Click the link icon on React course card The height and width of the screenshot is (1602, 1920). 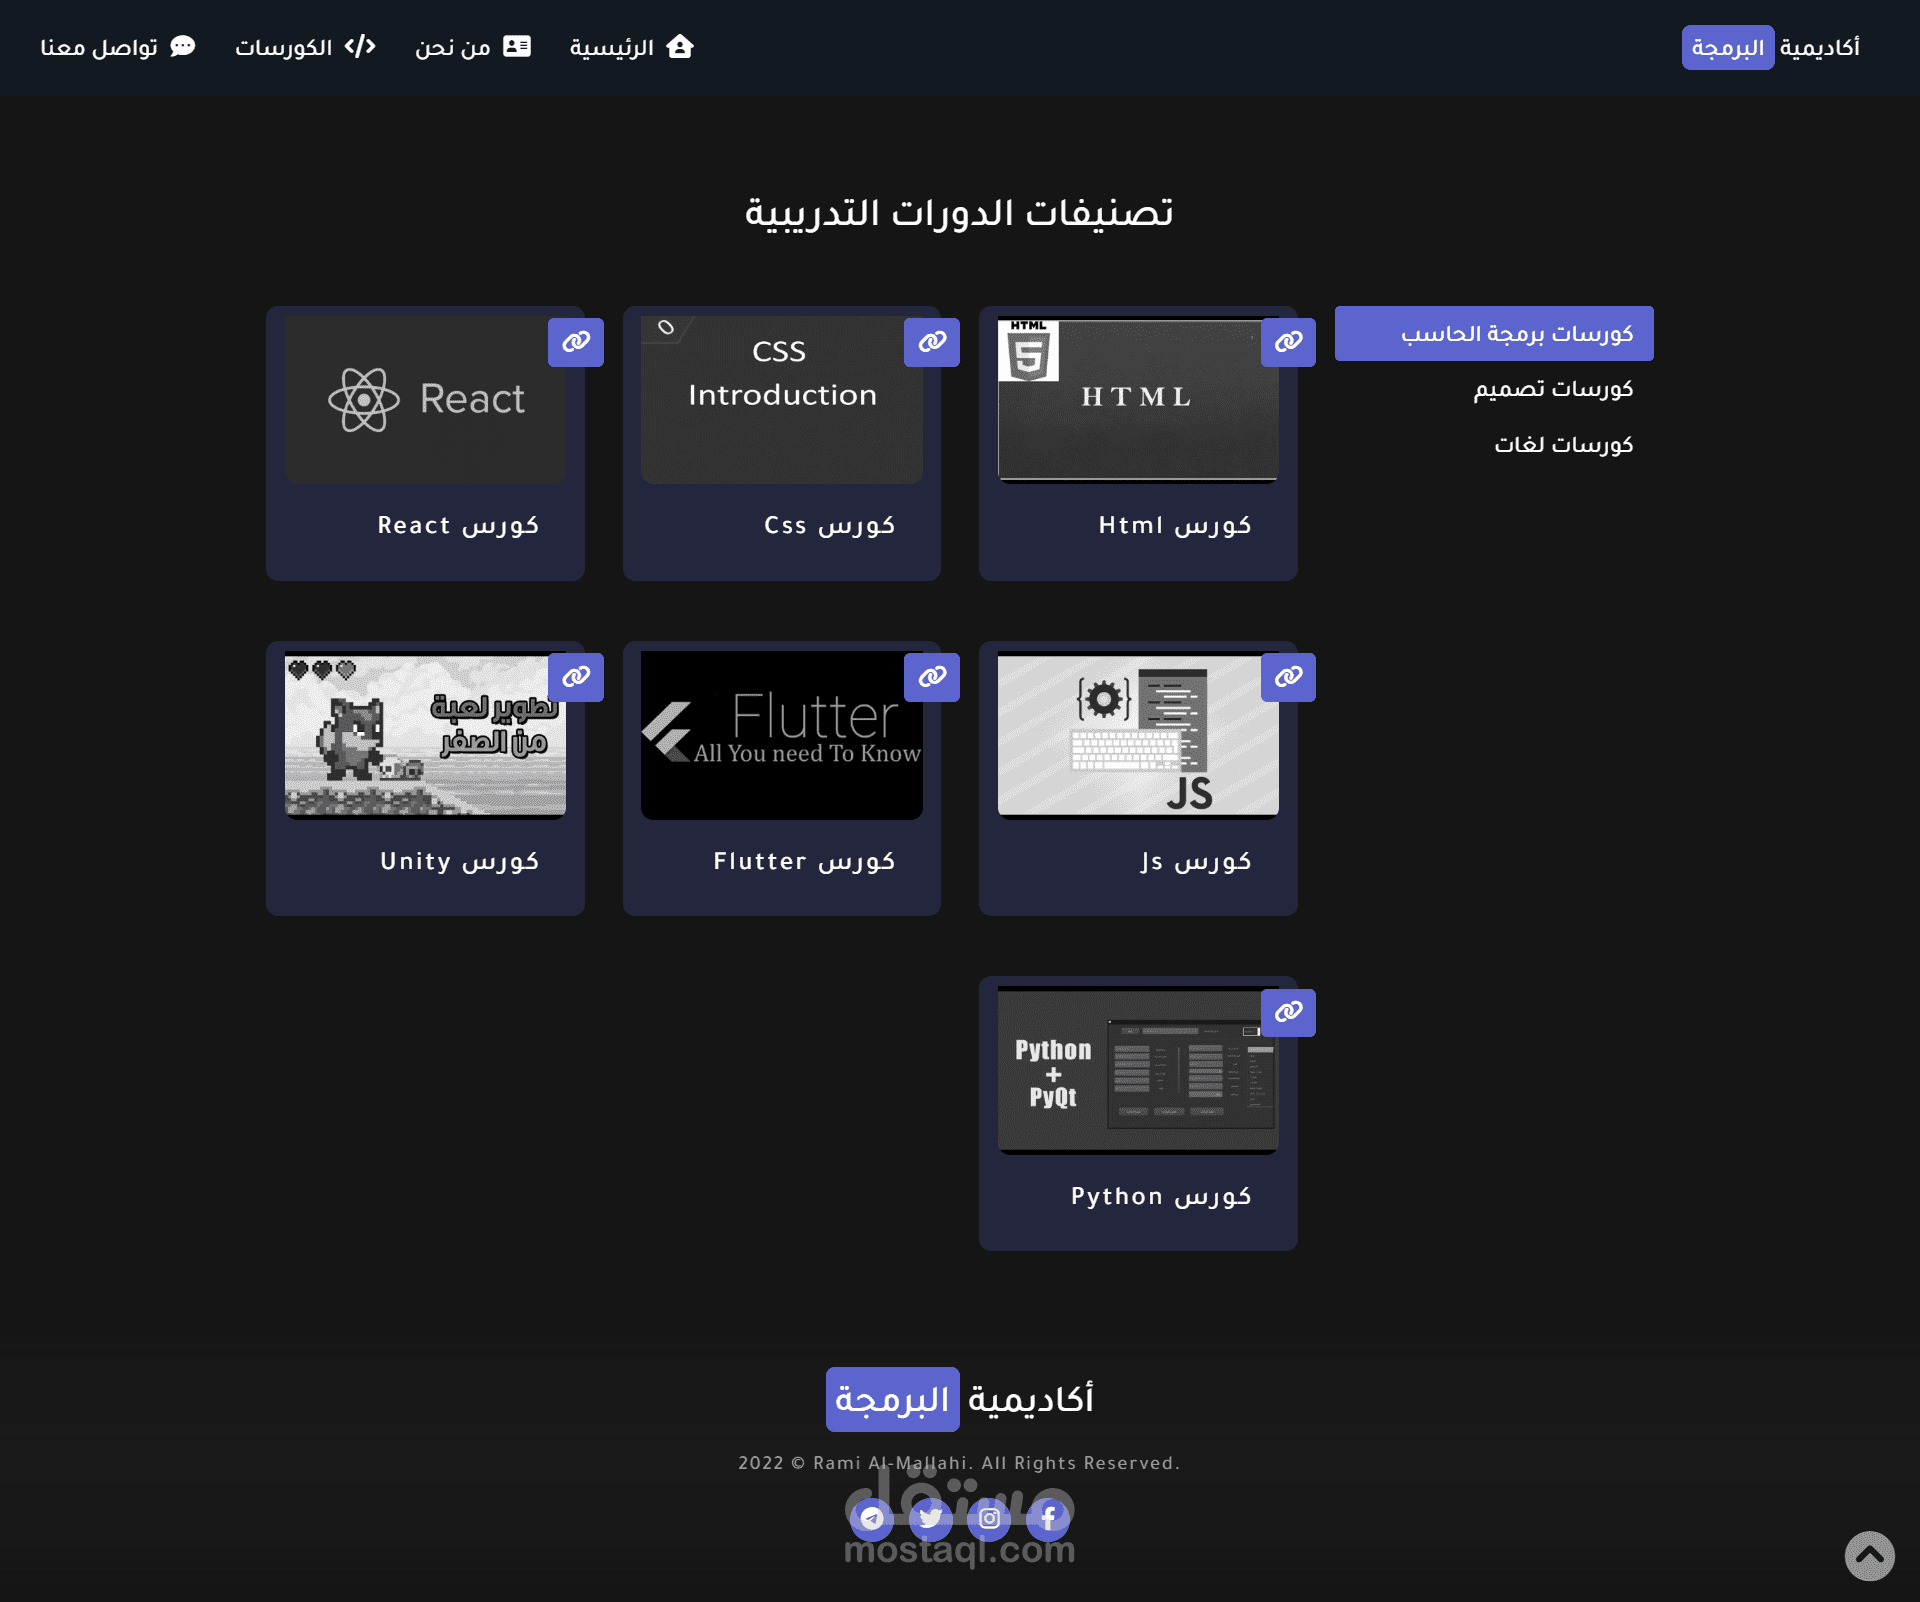coord(575,342)
